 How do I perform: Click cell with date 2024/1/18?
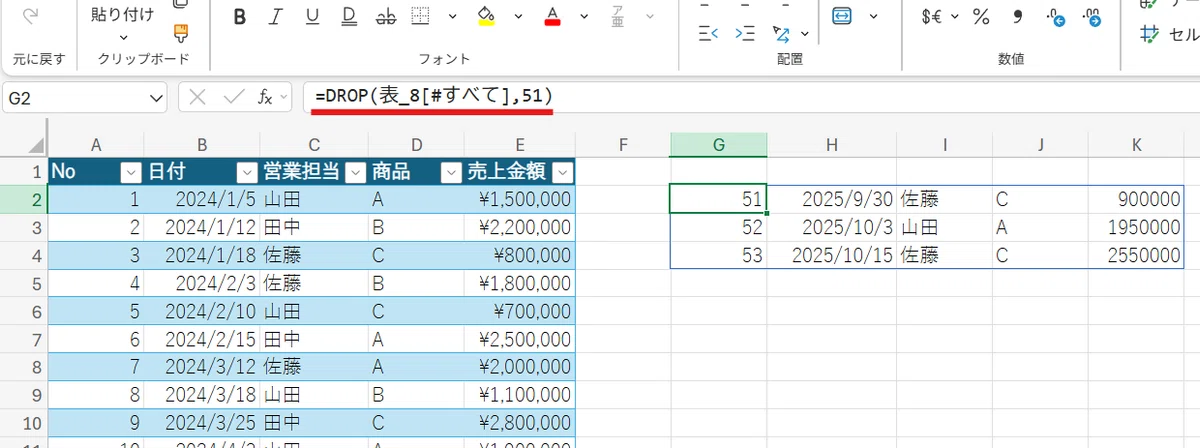(202, 255)
